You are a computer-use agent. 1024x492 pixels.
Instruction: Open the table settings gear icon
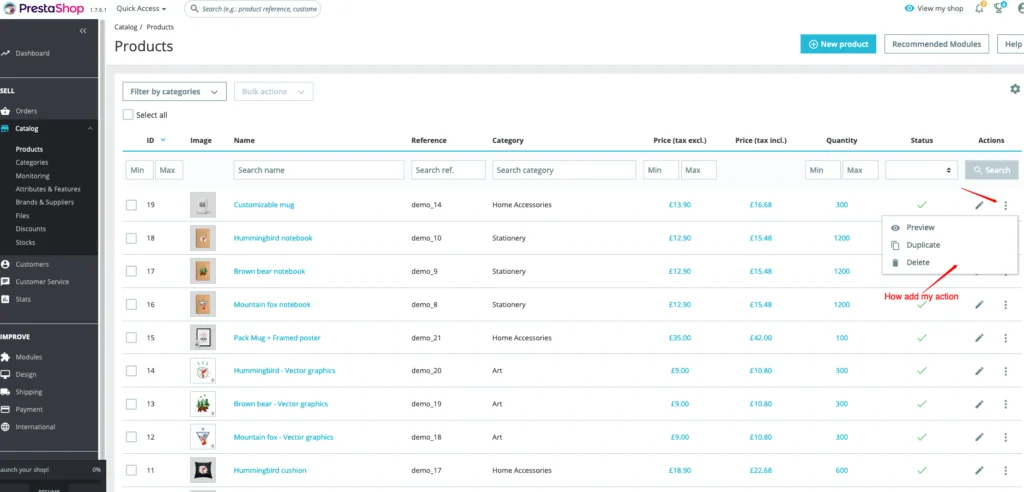point(1015,89)
